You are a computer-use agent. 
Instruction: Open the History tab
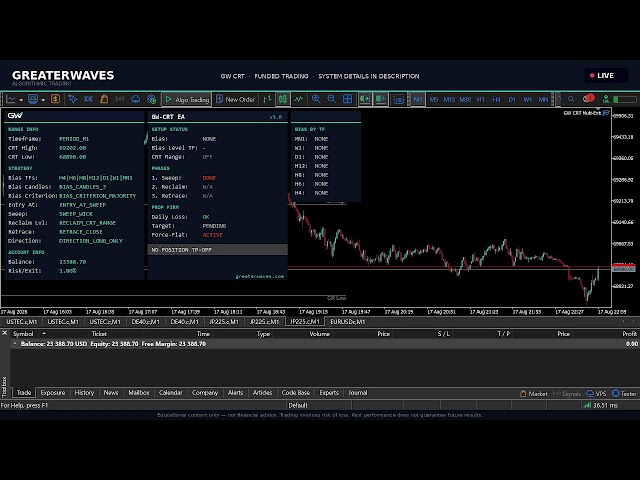tap(84, 393)
